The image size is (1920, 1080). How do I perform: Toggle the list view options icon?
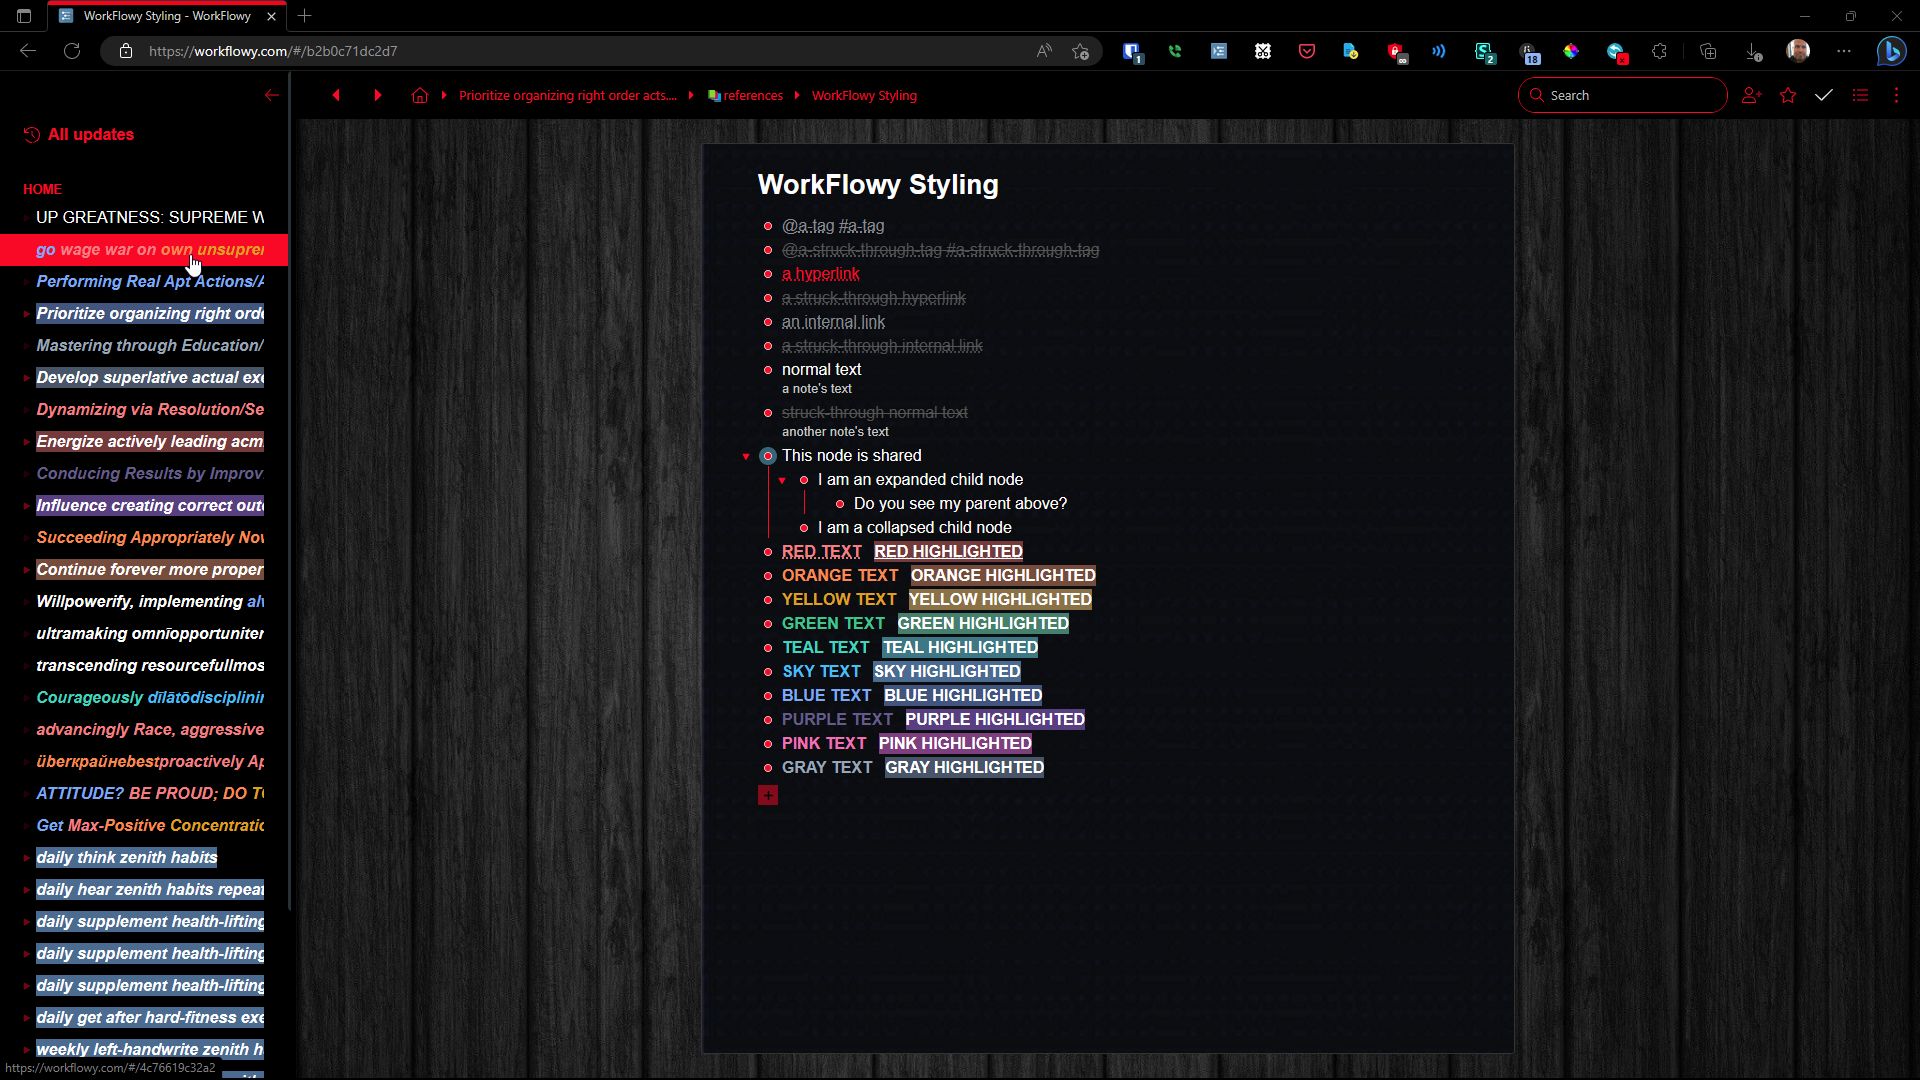point(1860,95)
